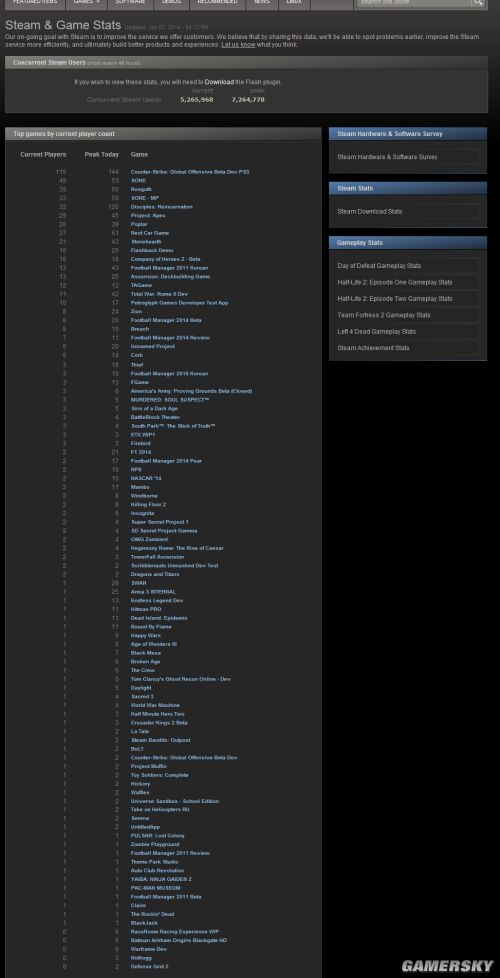Open America's Army: Proving Grounds Beta link
The image size is (500, 978).
[191, 391]
